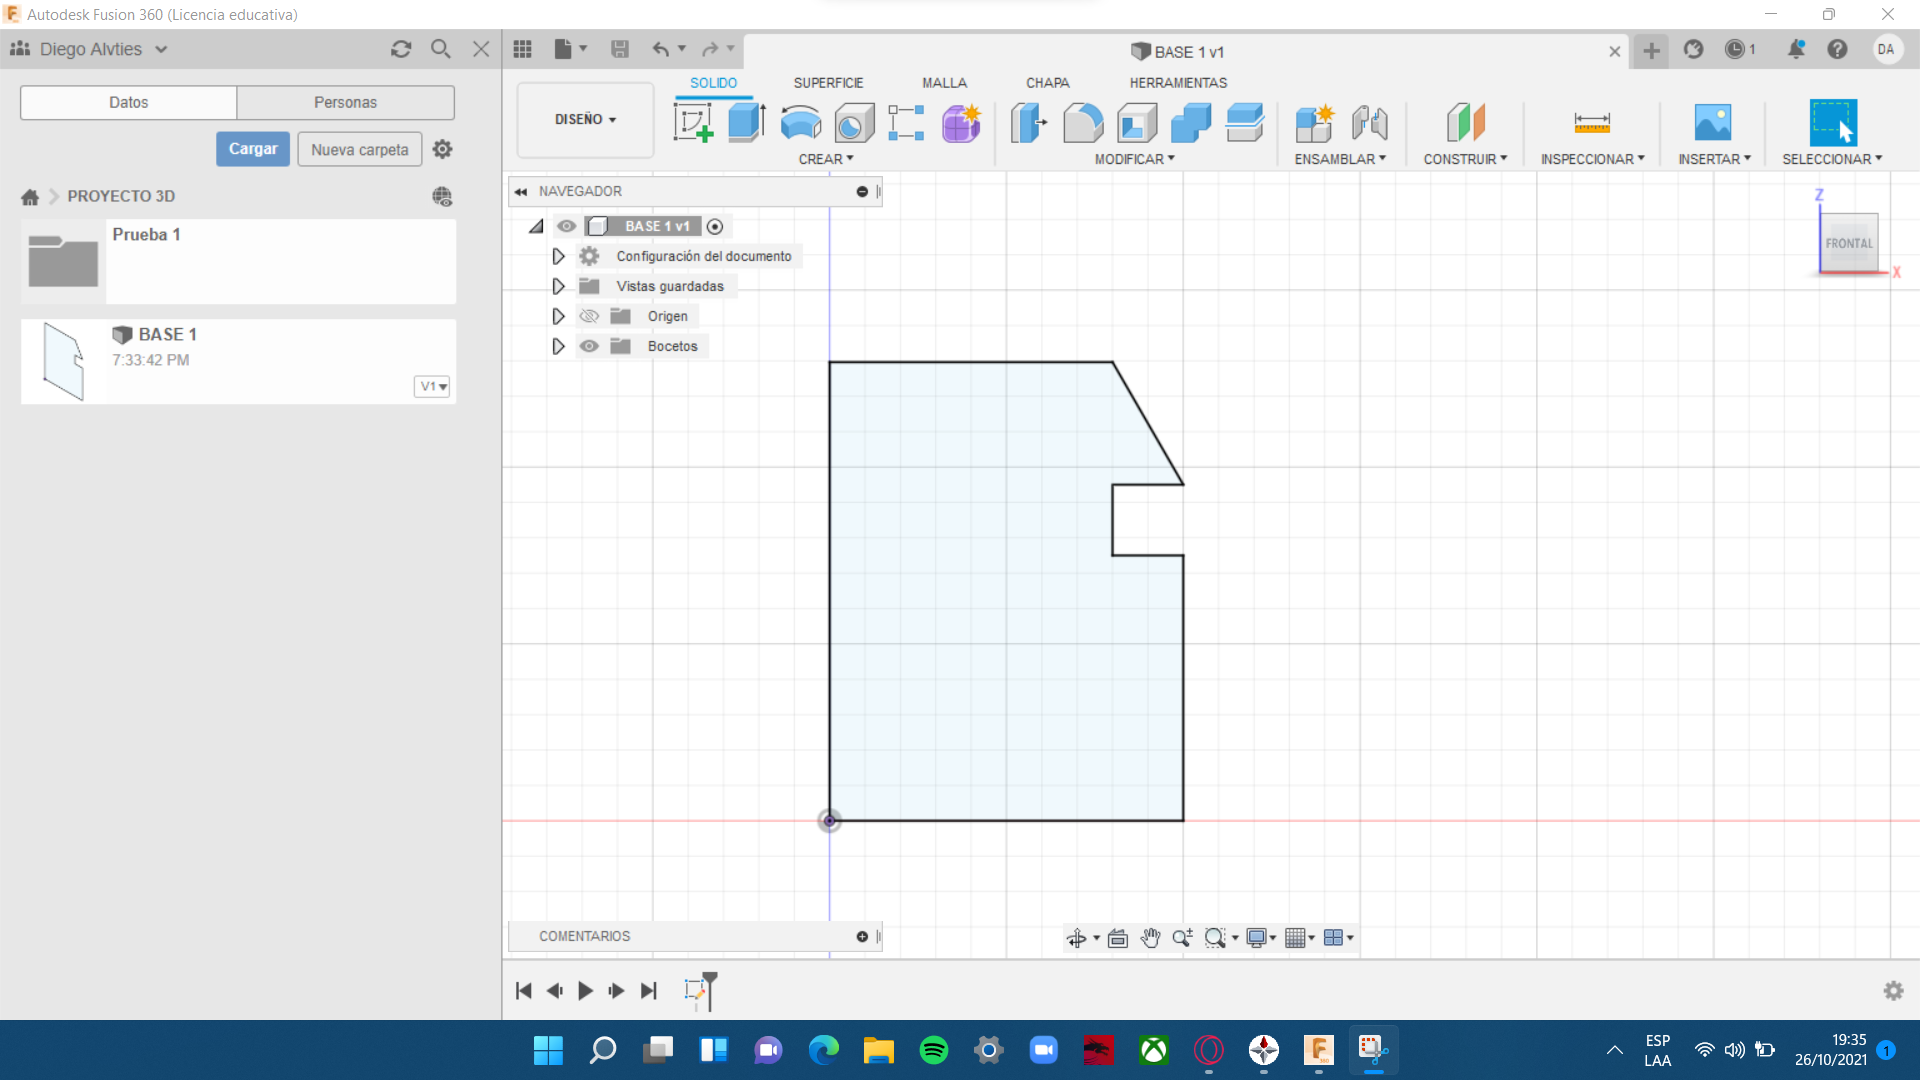Open the CREAR dropdown menu
This screenshot has width=1920, height=1080.
point(826,159)
